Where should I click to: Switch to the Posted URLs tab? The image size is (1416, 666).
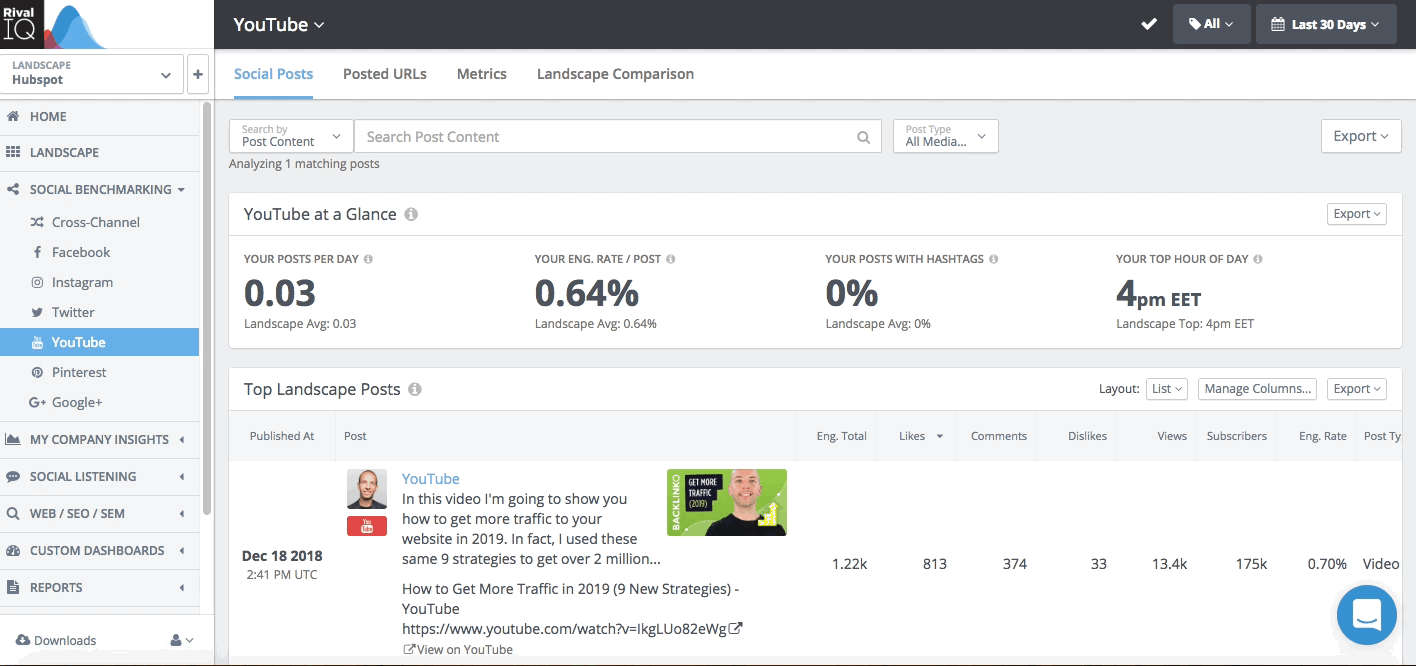384,74
